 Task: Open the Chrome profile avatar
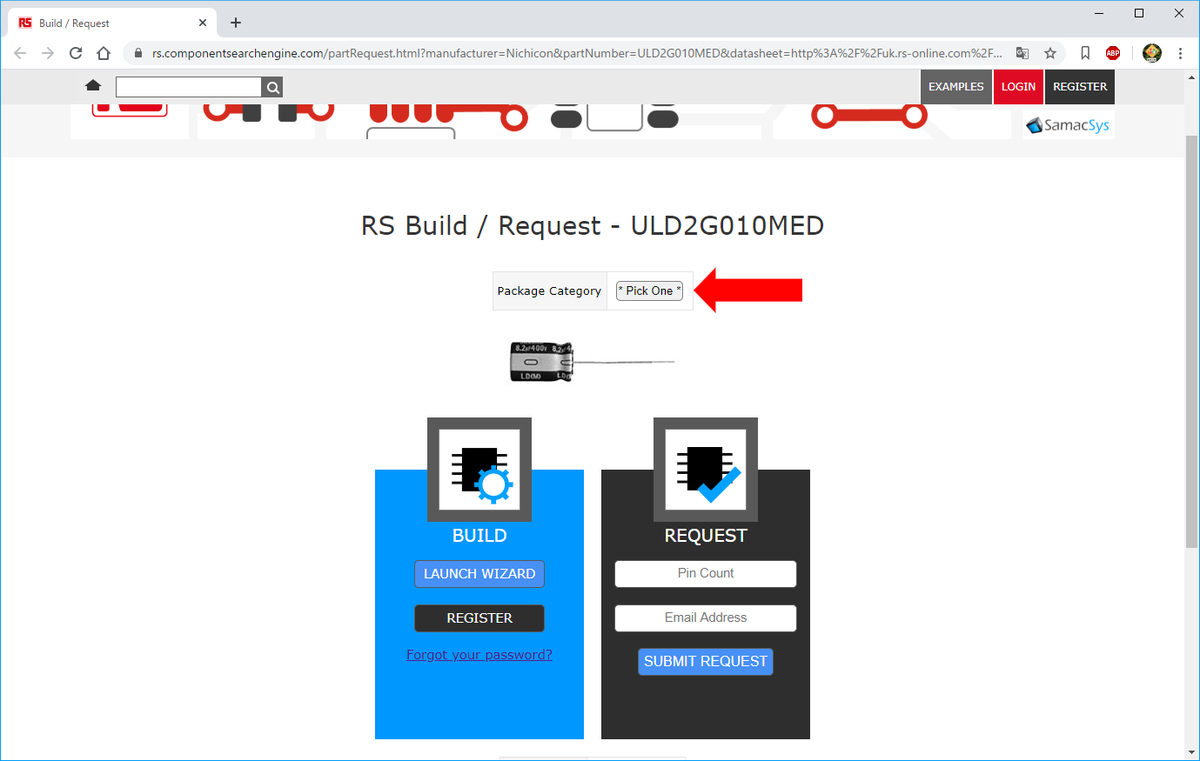pyautogui.click(x=1151, y=53)
